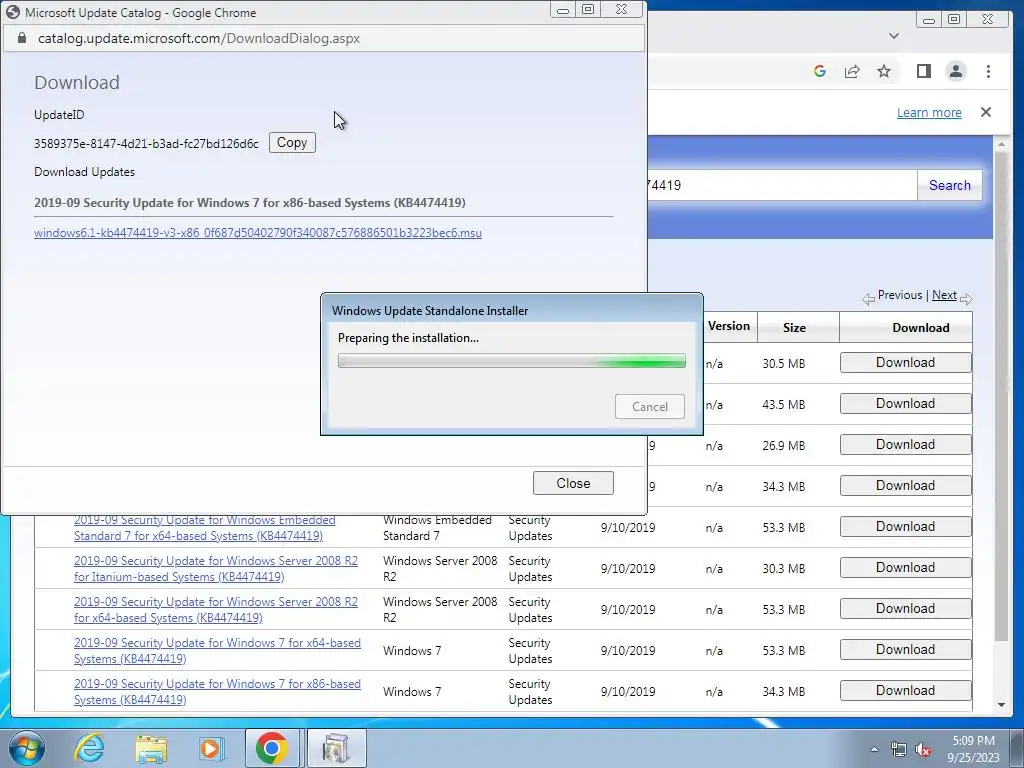Click the 30.3 MB size cell
The image size is (1024, 768).
[784, 569]
